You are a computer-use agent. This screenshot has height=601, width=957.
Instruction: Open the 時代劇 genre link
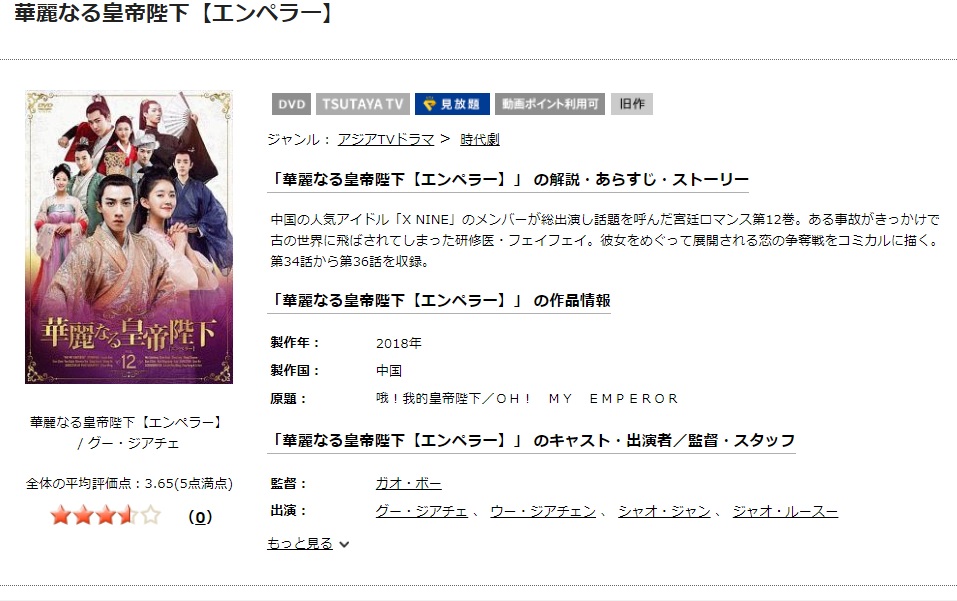(x=480, y=140)
